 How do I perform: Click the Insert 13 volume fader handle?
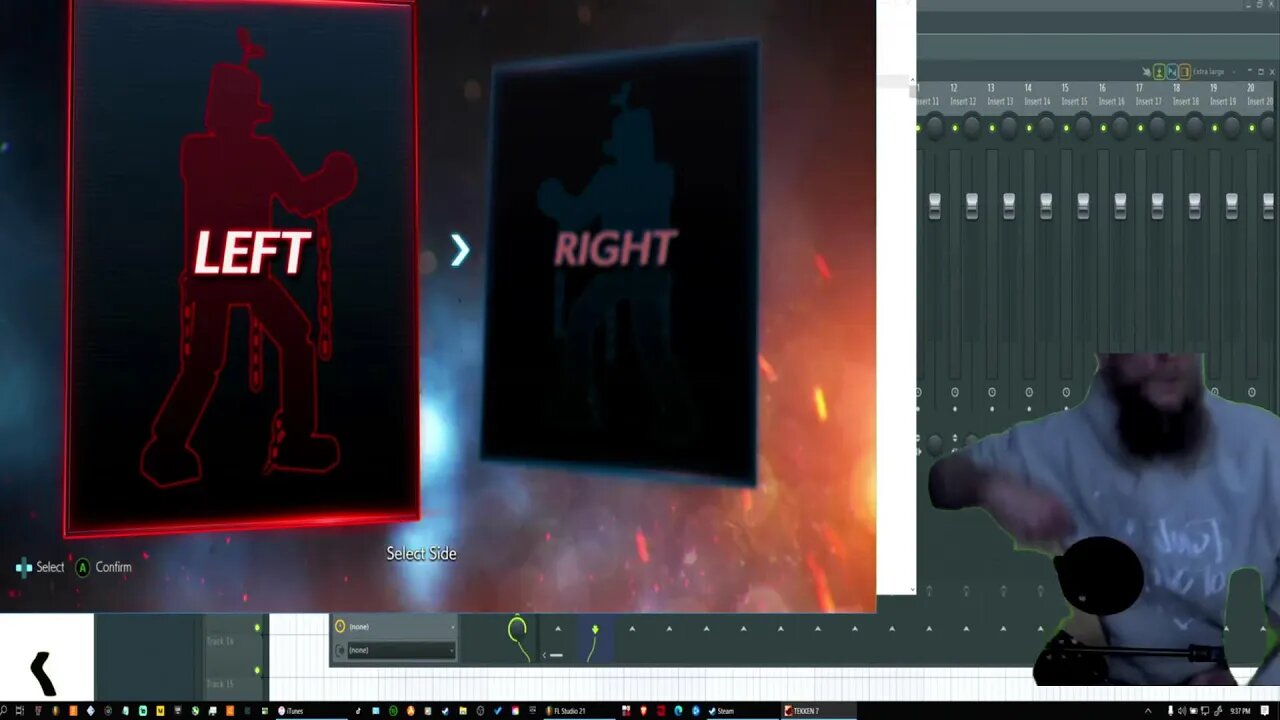coord(1008,205)
